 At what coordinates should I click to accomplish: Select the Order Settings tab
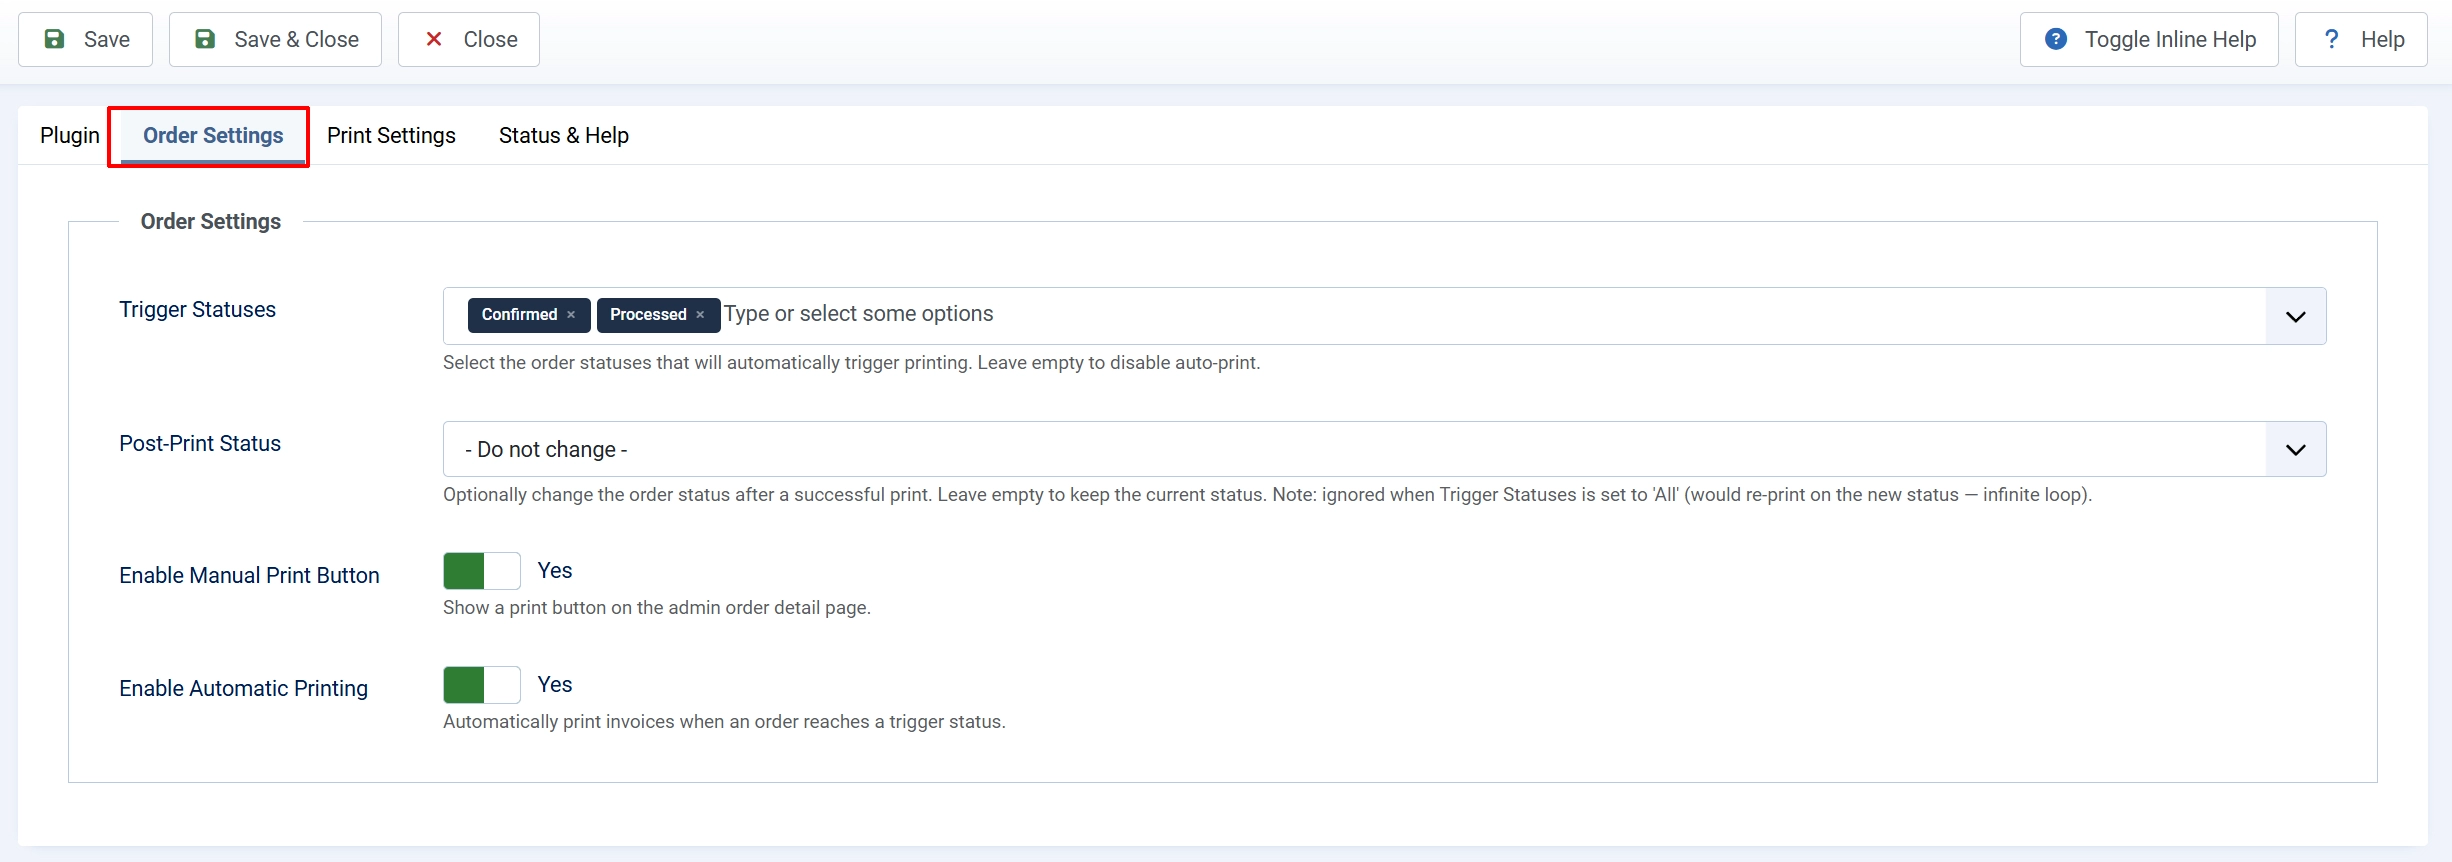click(x=213, y=135)
